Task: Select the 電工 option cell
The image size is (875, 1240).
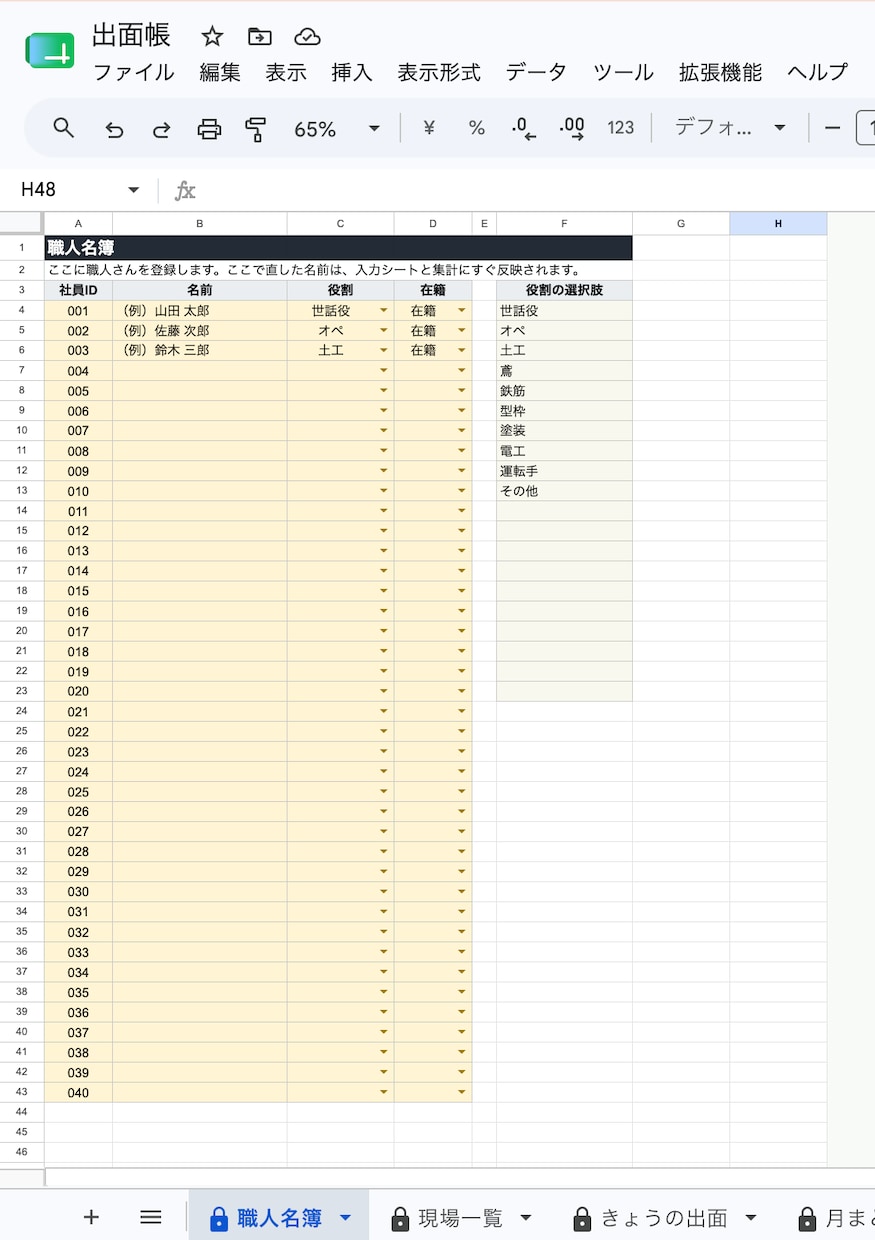Action: [x=564, y=451]
